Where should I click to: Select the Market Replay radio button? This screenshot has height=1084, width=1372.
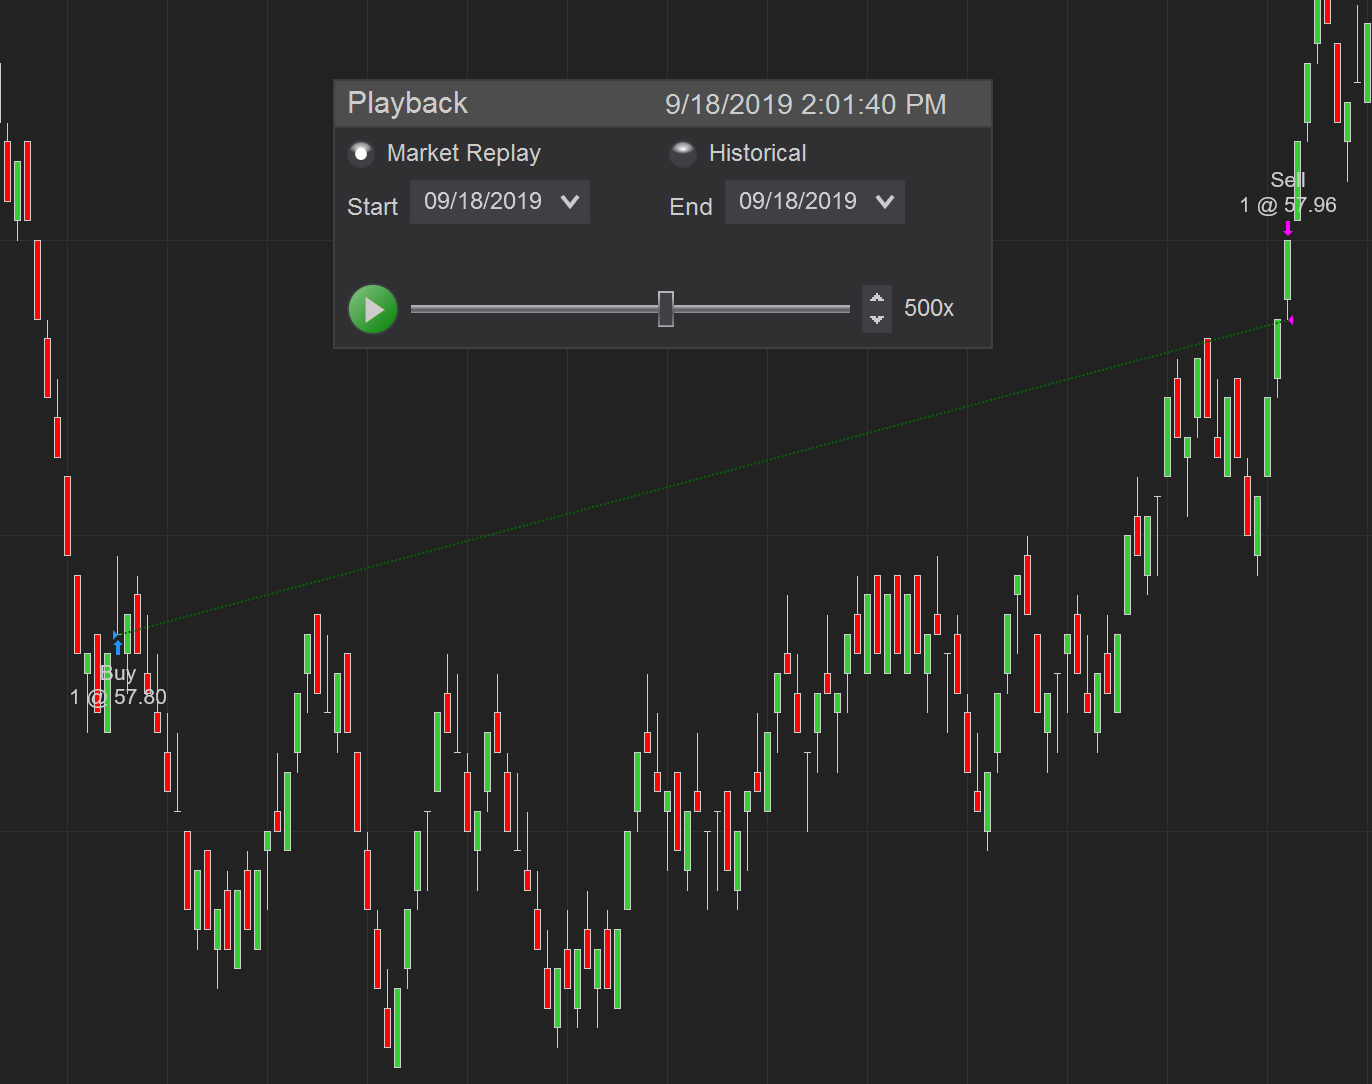pyautogui.click(x=361, y=153)
